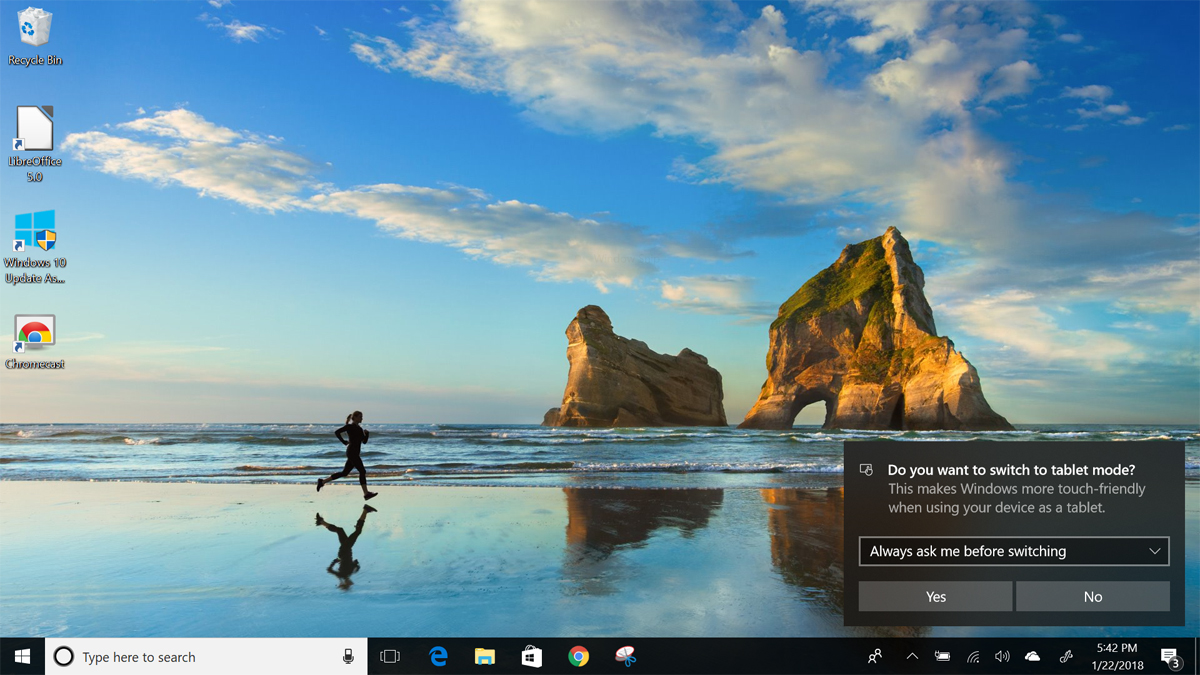
Task: Click the speaker icon to adjust volume
Action: 1001,656
